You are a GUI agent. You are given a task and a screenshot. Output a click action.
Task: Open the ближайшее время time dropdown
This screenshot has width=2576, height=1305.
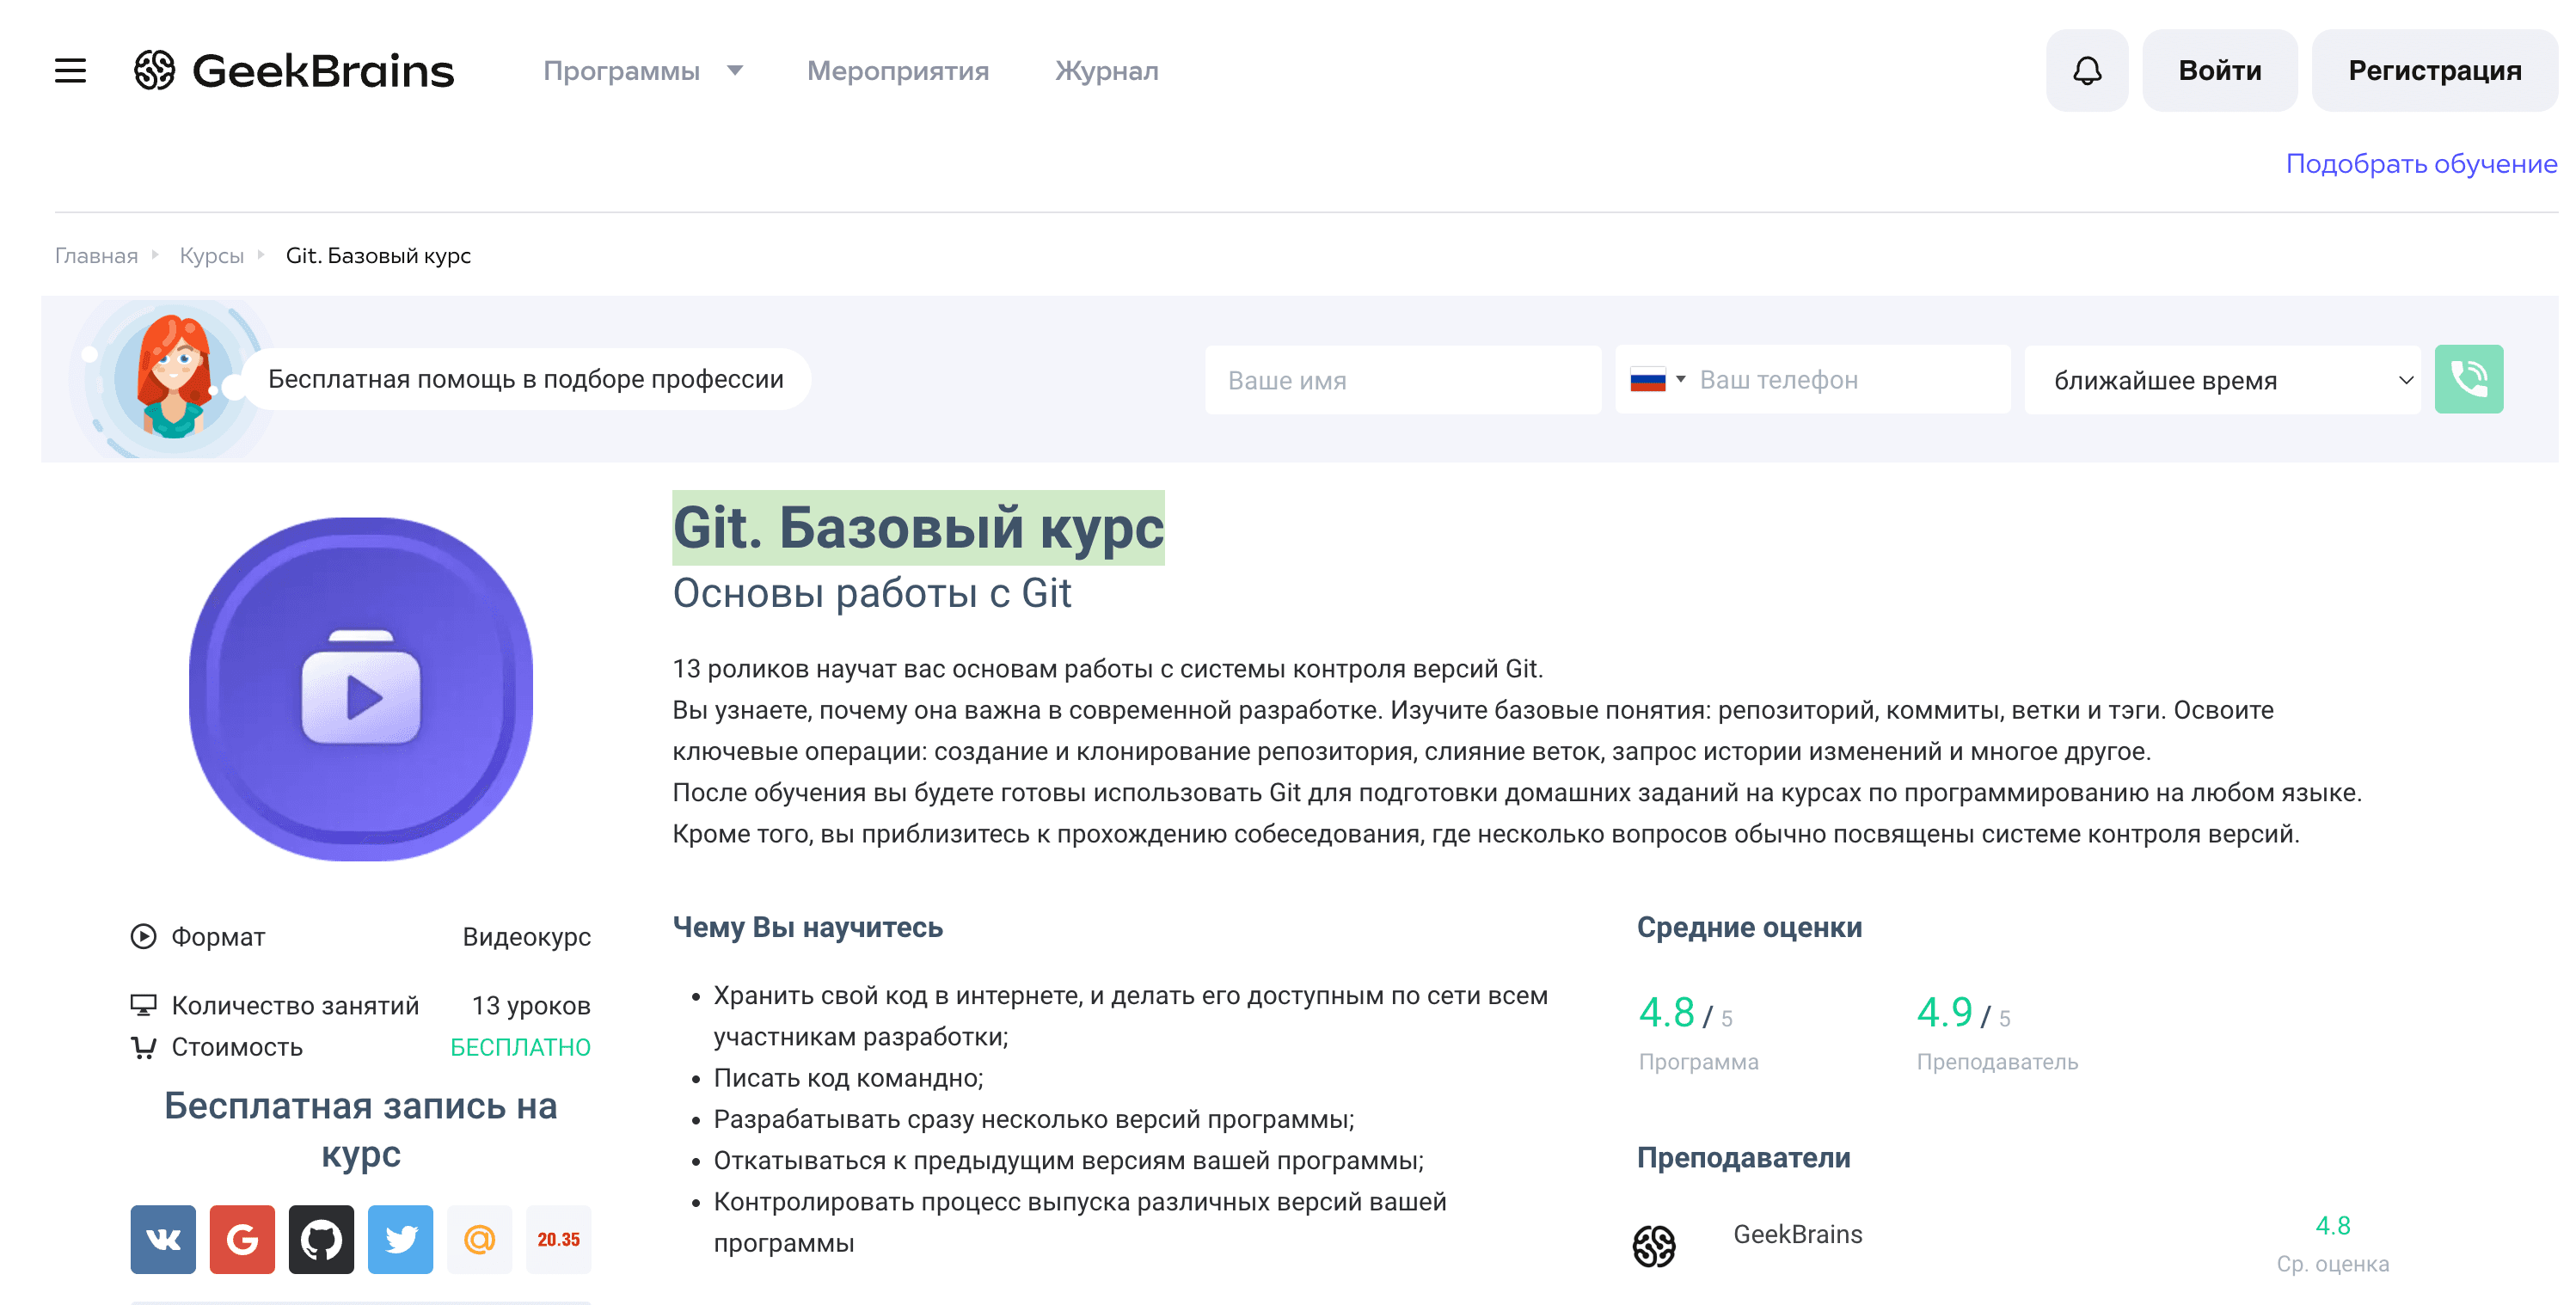pyautogui.click(x=2221, y=380)
